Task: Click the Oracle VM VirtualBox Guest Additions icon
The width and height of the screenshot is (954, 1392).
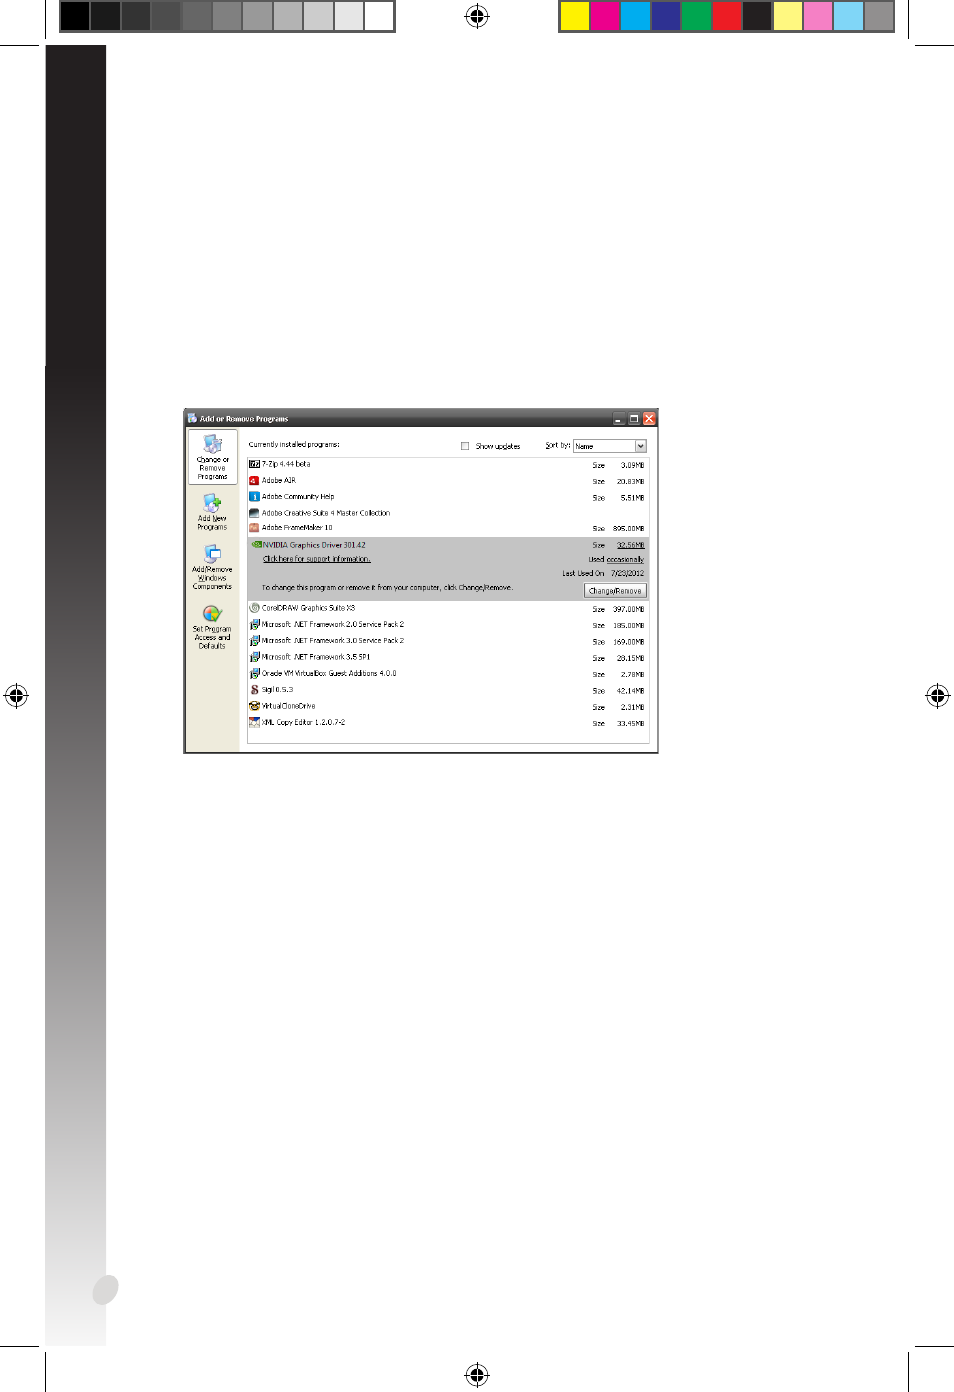Action: click(x=254, y=674)
